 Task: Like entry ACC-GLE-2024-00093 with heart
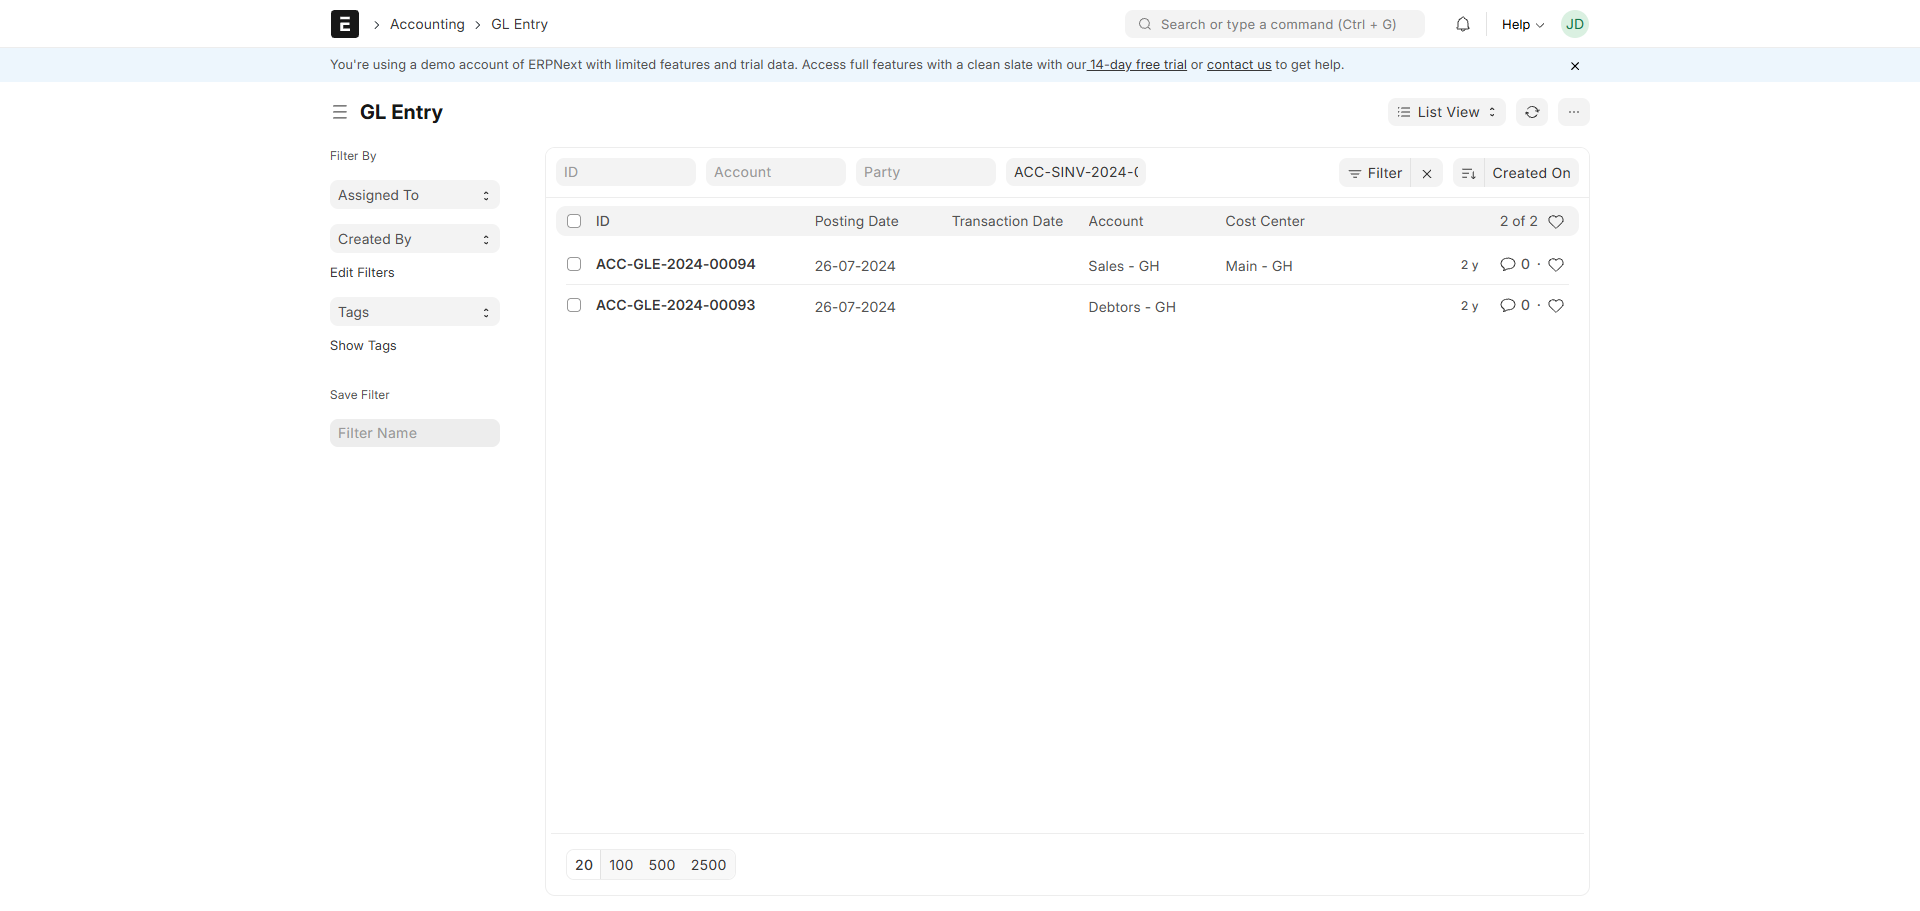point(1556,306)
